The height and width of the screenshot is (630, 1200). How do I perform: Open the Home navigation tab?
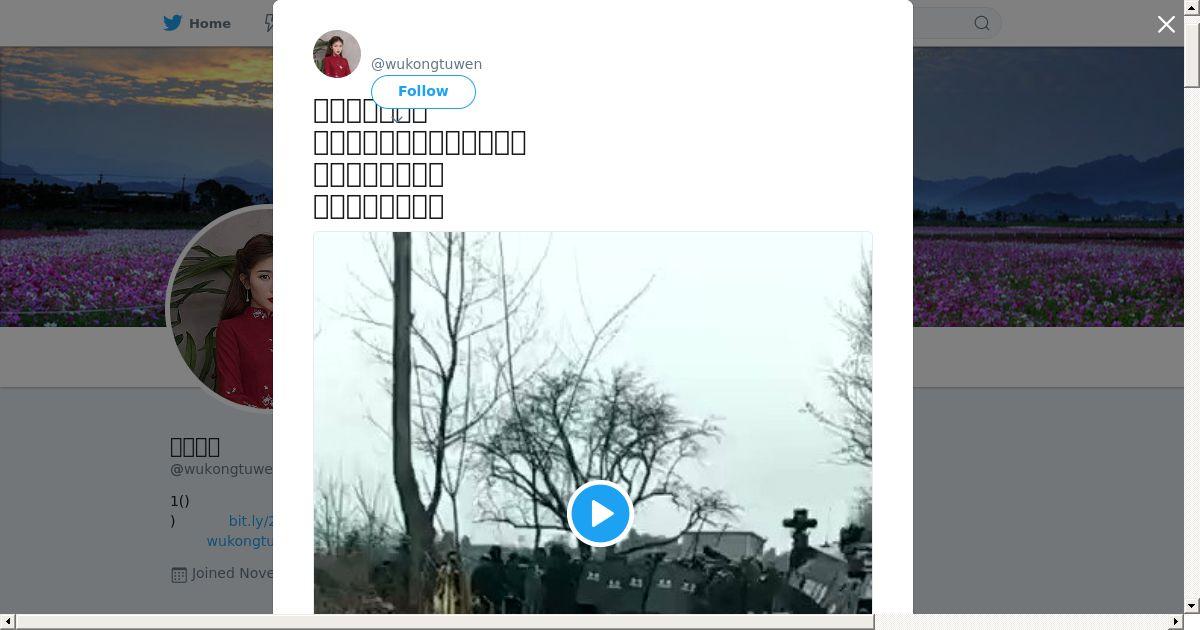tap(197, 23)
